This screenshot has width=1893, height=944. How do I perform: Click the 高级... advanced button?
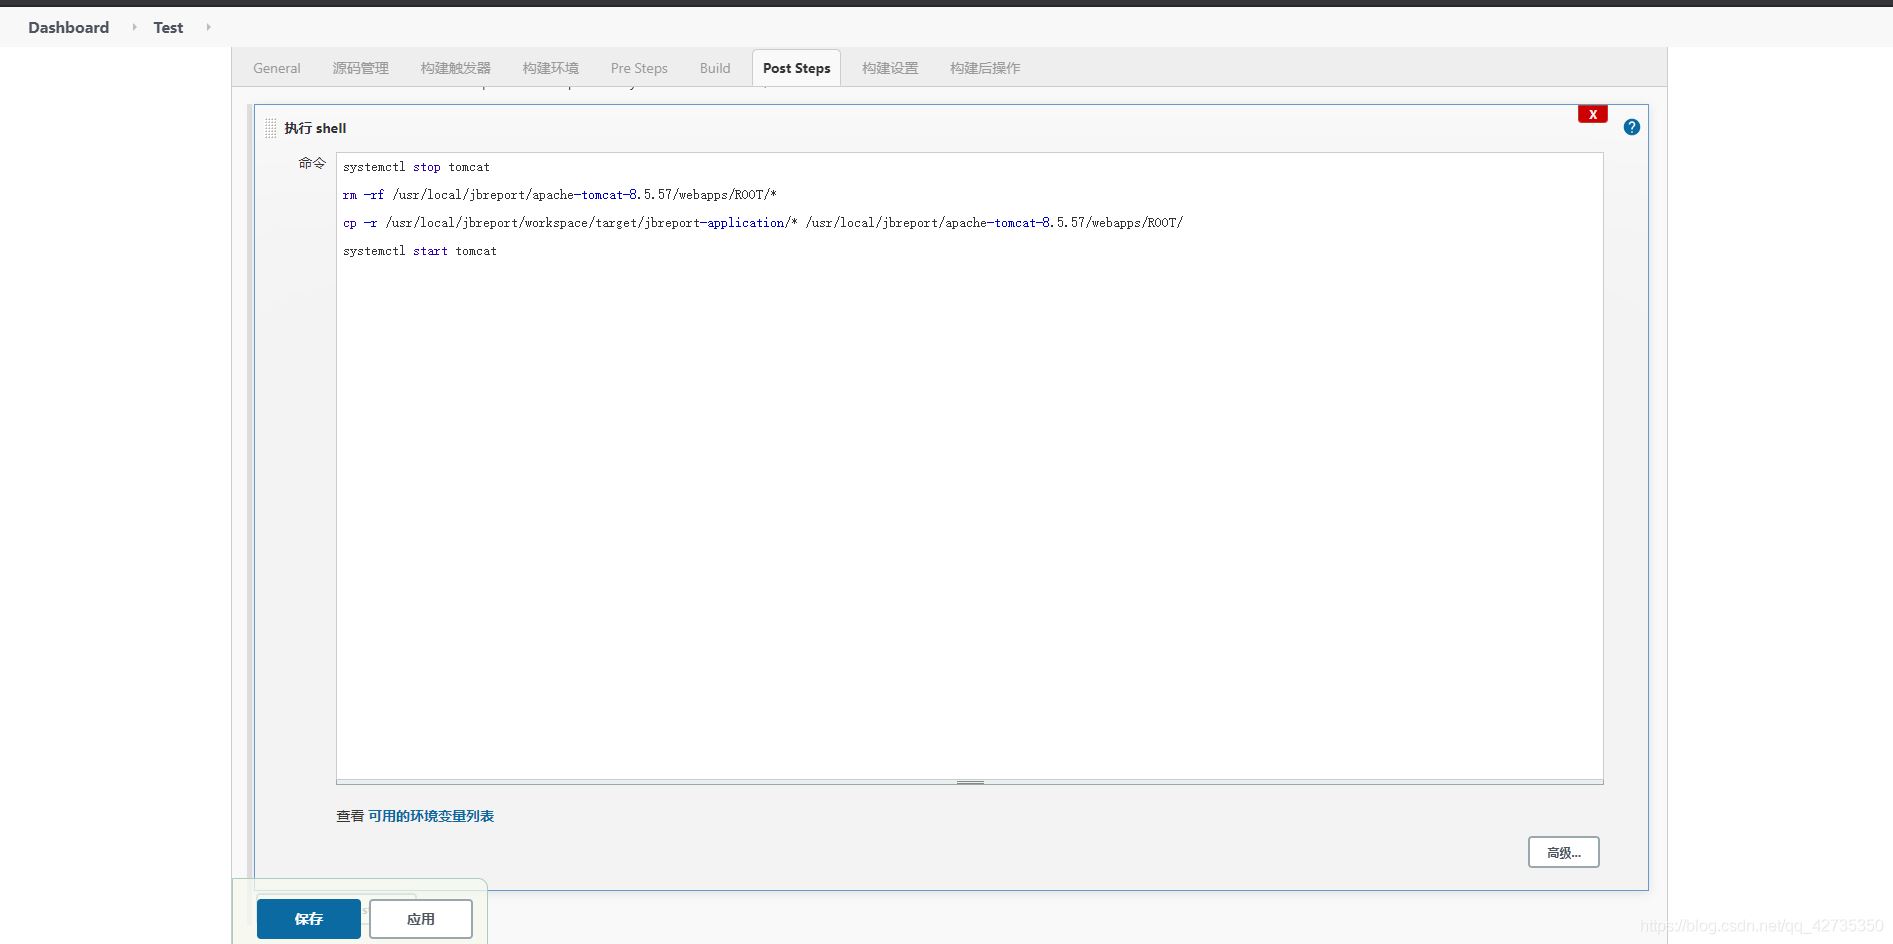[x=1563, y=852]
